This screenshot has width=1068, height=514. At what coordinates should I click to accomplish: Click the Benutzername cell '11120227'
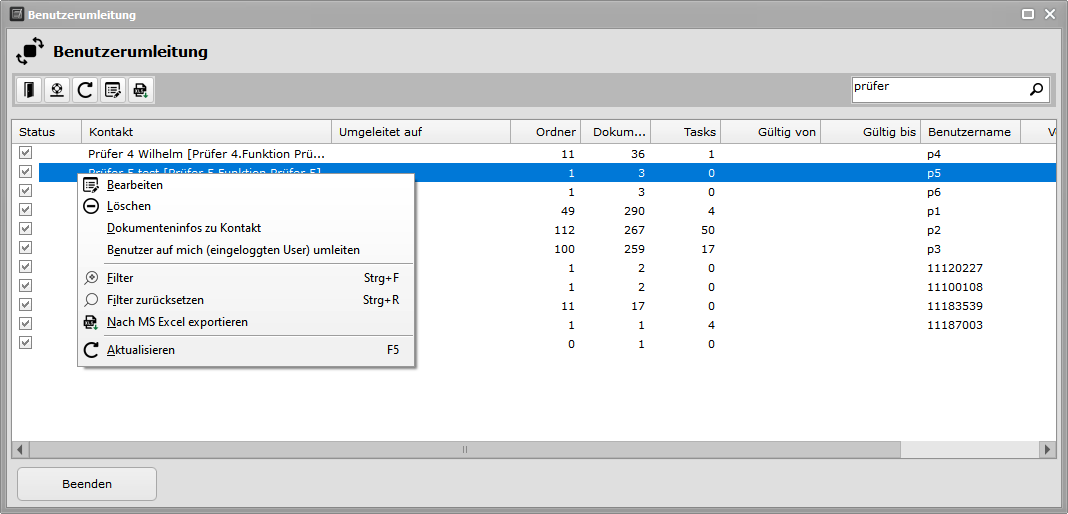coord(955,268)
